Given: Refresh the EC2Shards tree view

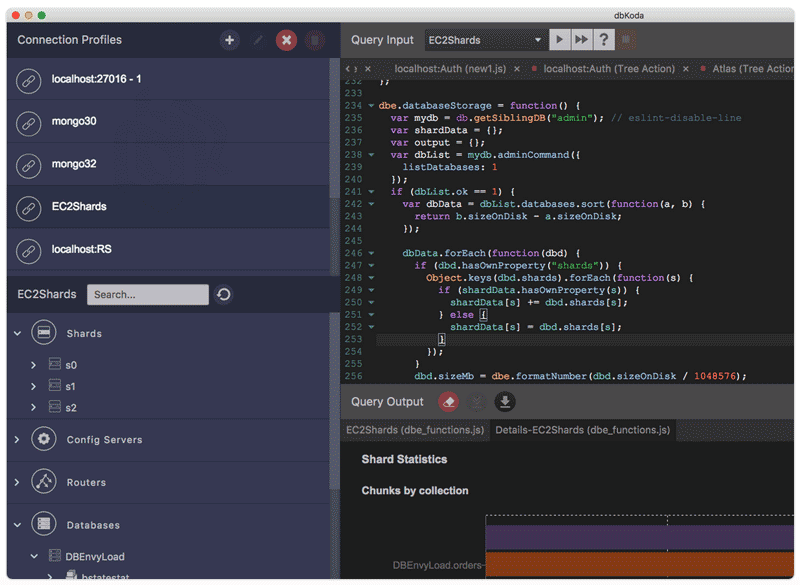Looking at the screenshot, I should click(224, 295).
